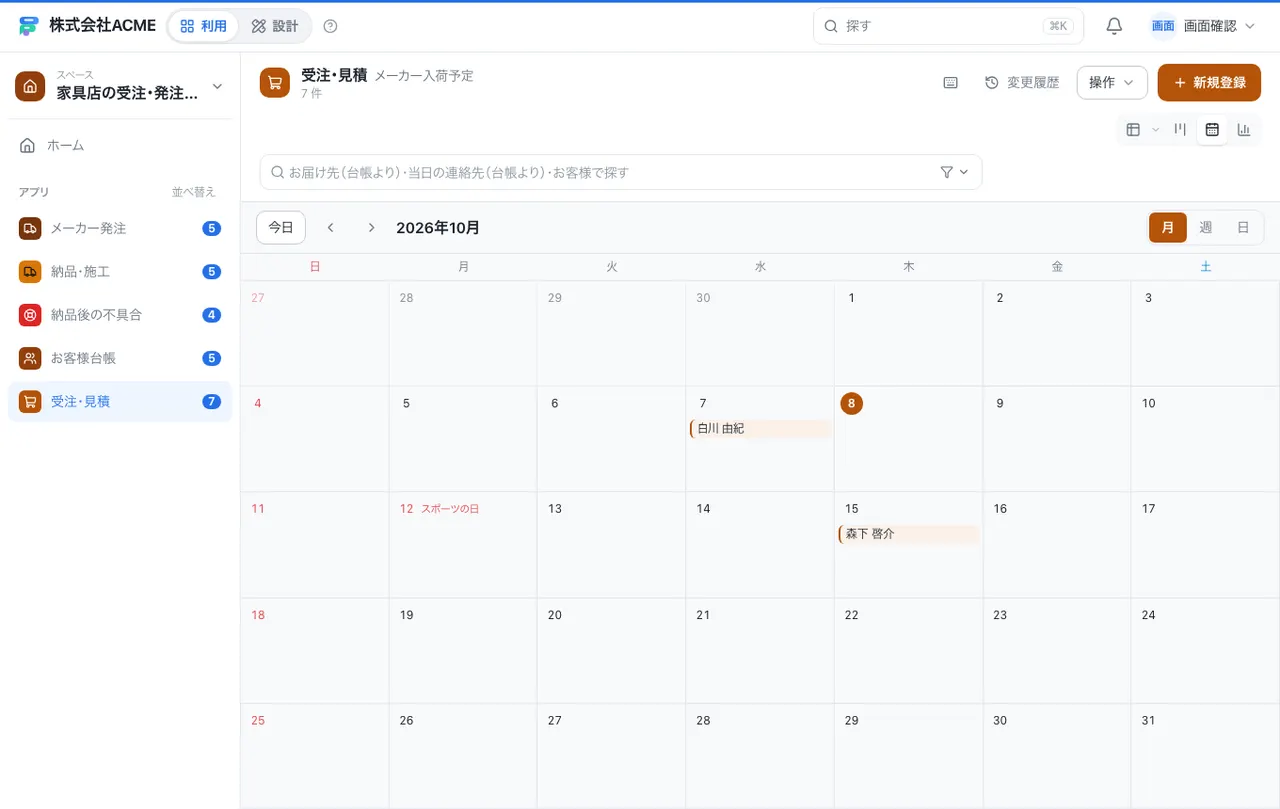
Task: Go to next month arrow
Action: coord(371,228)
